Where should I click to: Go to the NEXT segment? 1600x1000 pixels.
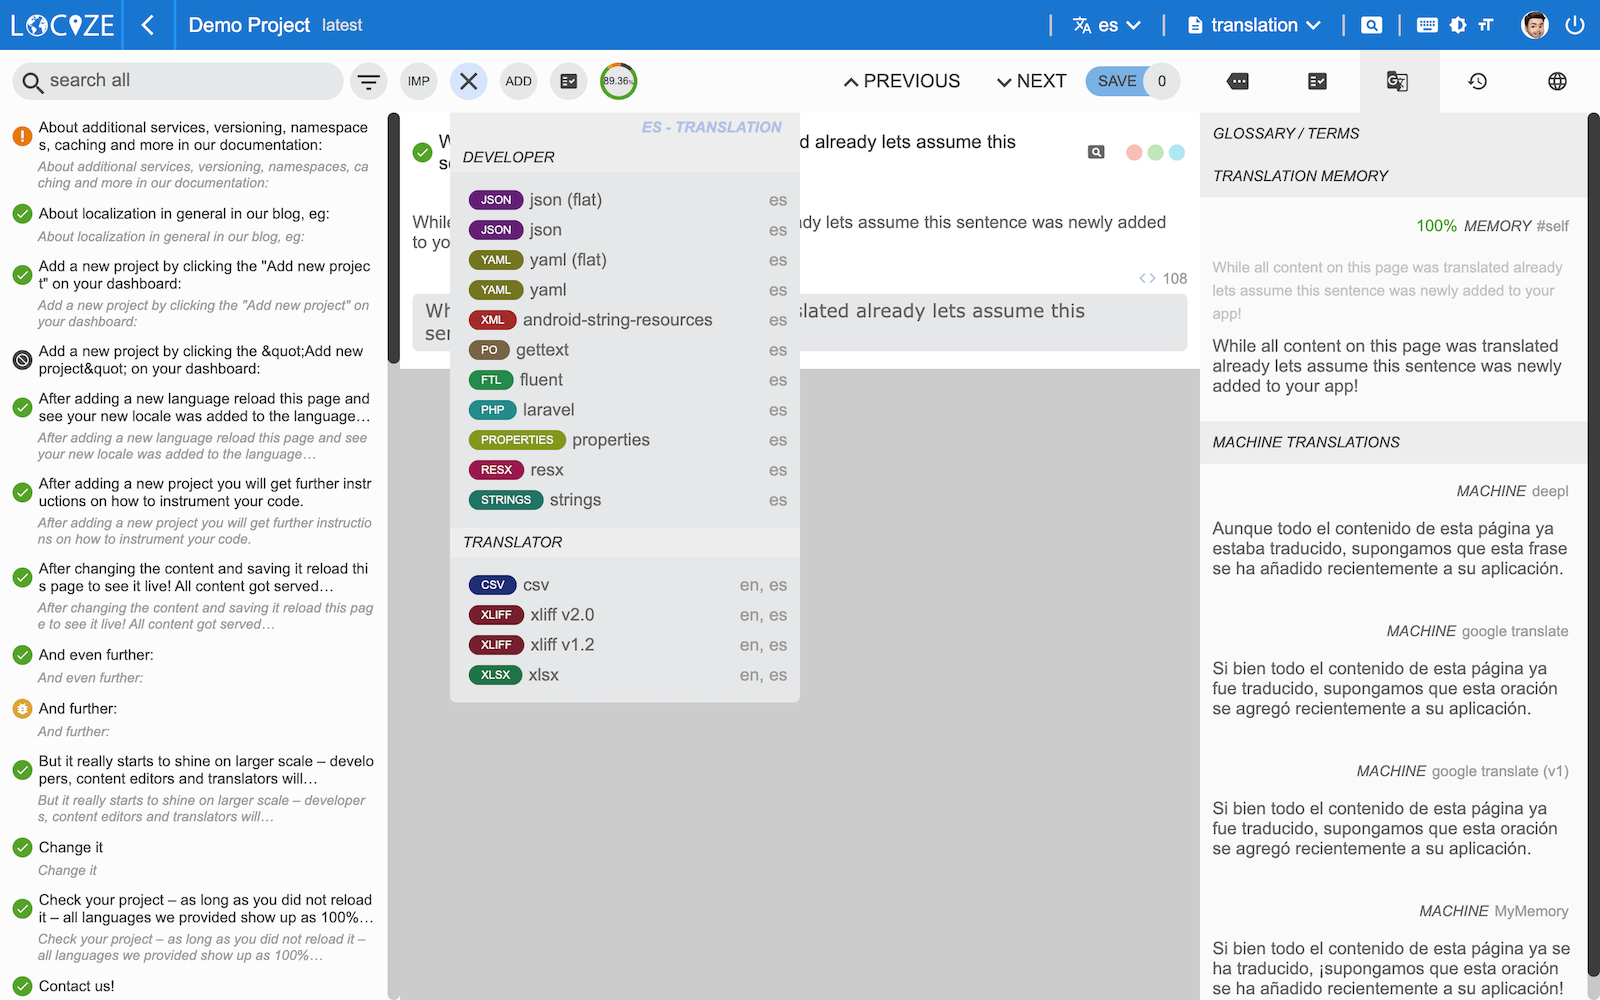[1031, 82]
